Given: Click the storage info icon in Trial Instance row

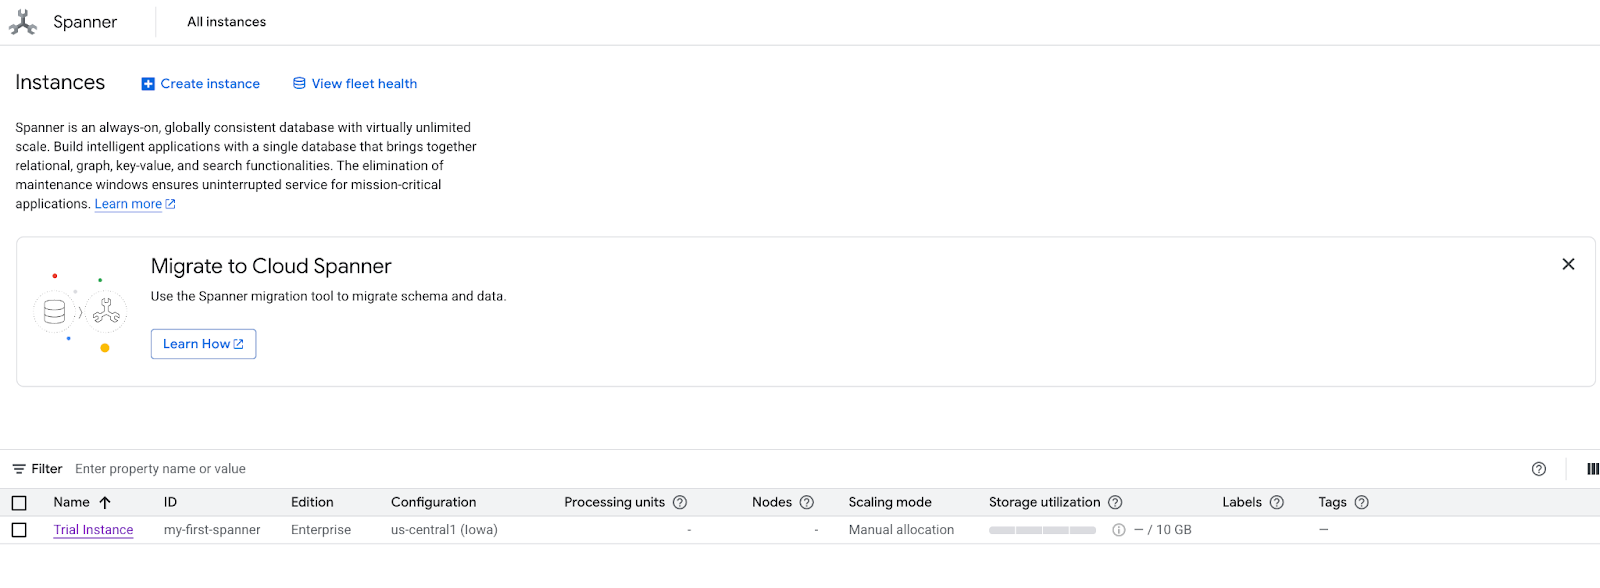Looking at the screenshot, I should pyautogui.click(x=1119, y=530).
